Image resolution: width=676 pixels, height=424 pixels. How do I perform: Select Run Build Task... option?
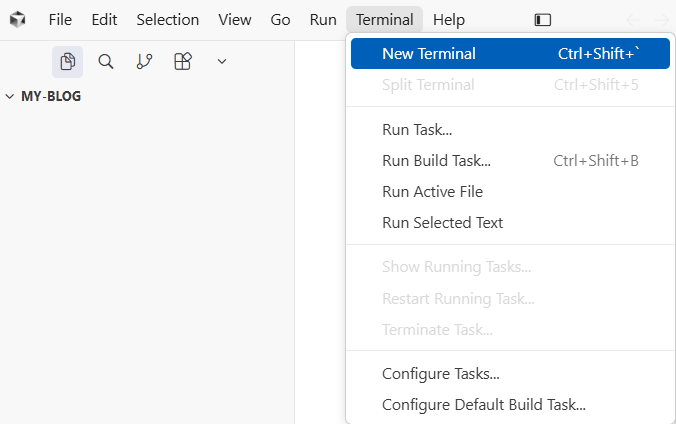pos(436,161)
